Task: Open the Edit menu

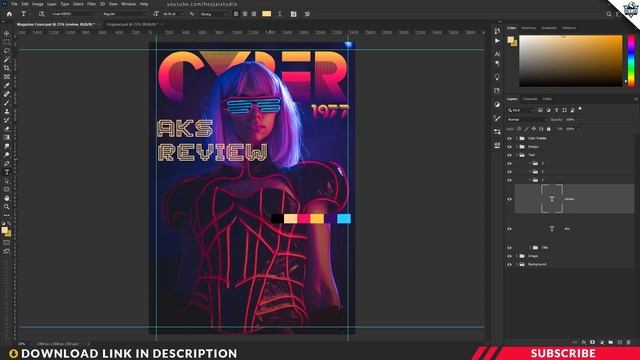Action: point(25,4)
